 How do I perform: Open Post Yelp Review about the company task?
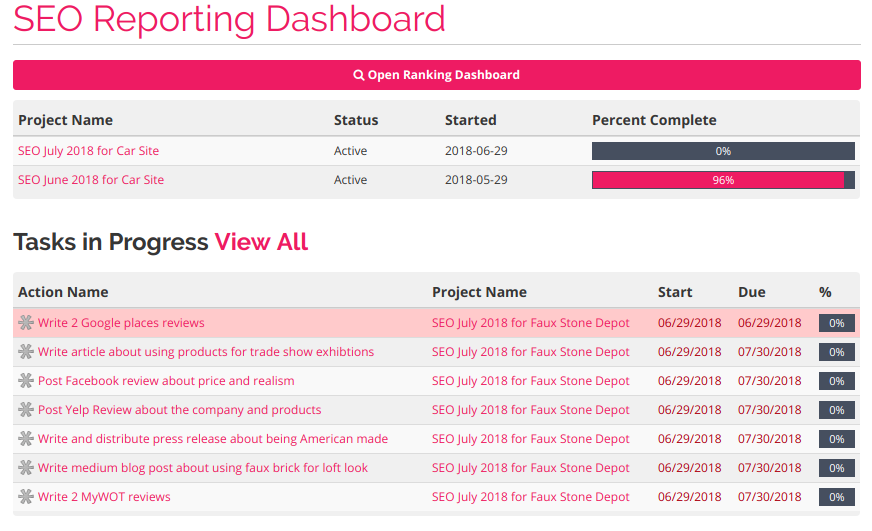[x=180, y=410]
